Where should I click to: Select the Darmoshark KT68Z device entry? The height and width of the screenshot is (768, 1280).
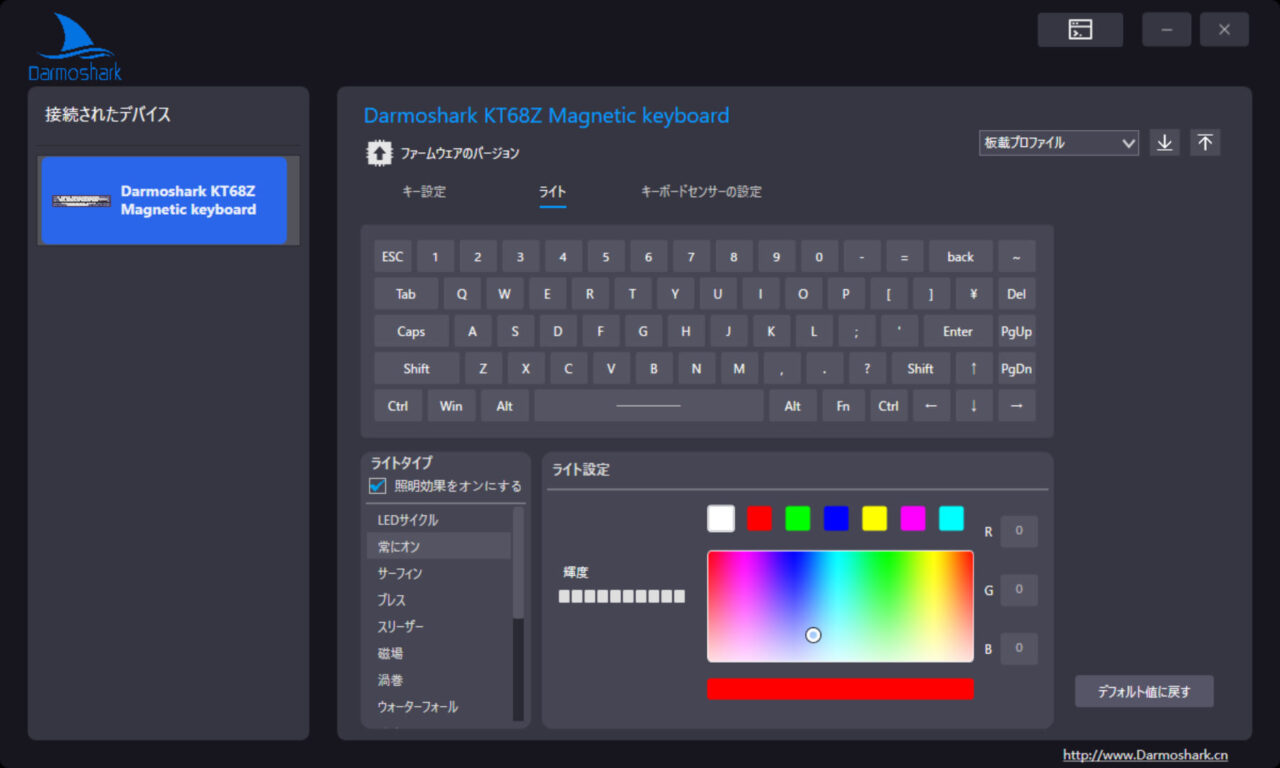(x=162, y=201)
